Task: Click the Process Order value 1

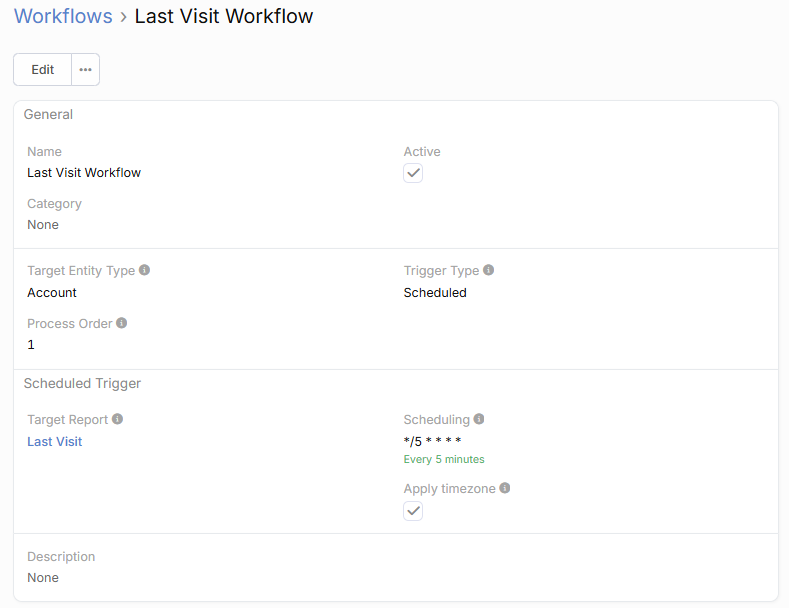Action: click(x=31, y=344)
